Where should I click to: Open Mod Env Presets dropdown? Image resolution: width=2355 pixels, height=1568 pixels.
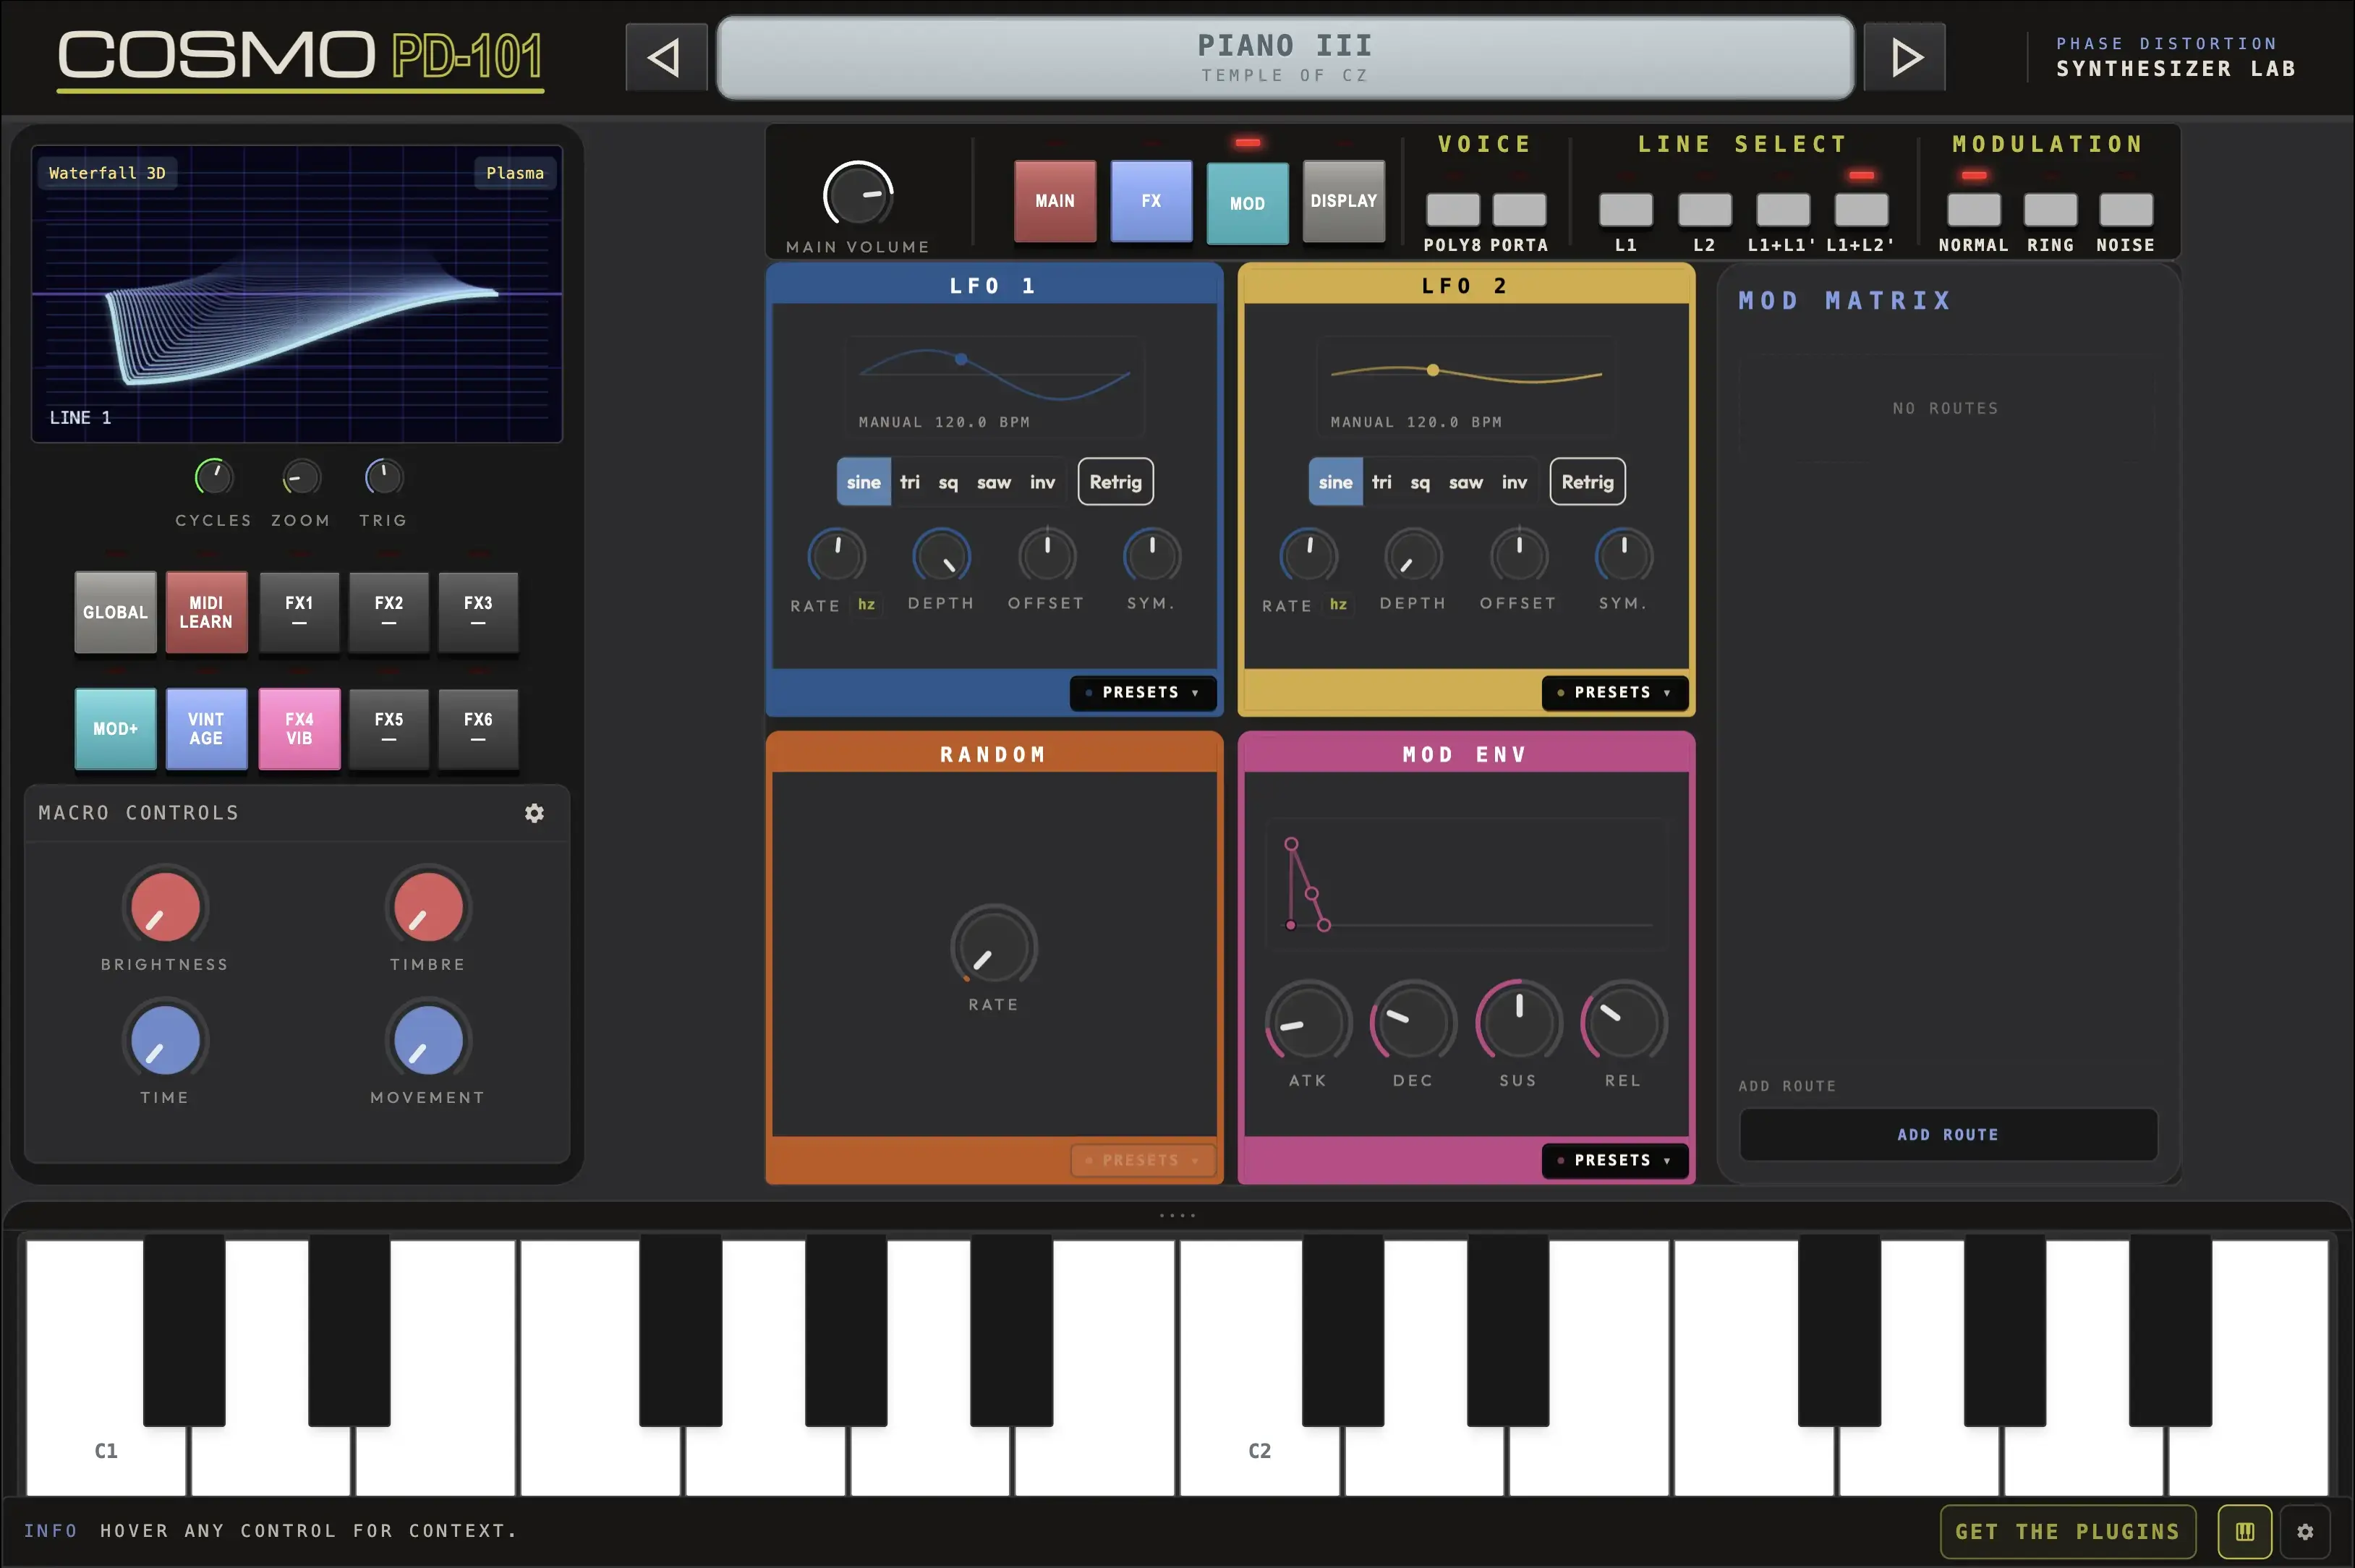coord(1615,1160)
